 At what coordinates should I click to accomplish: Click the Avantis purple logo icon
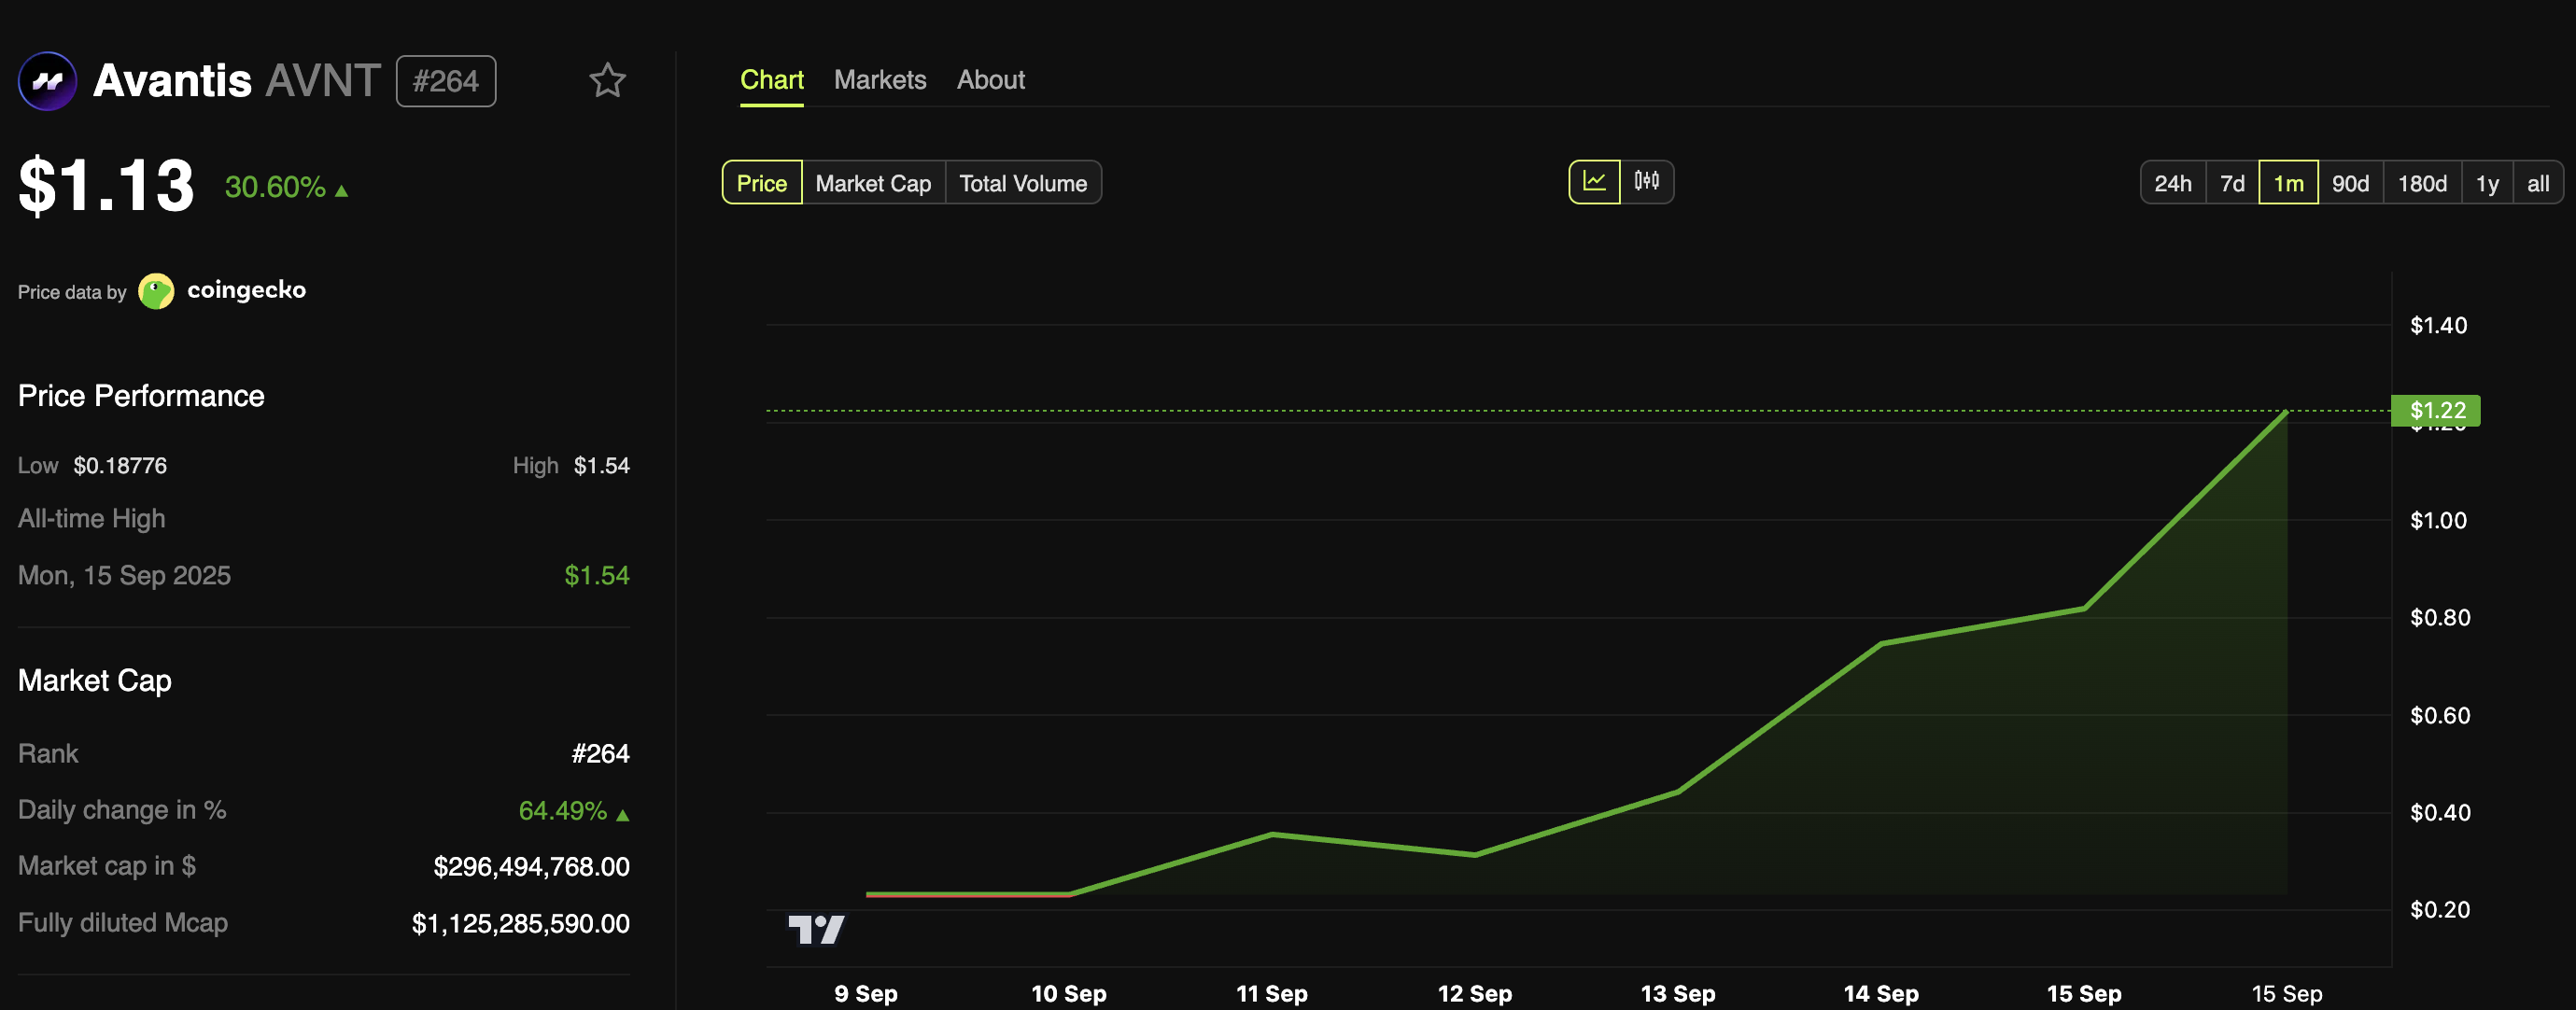pos(47,81)
